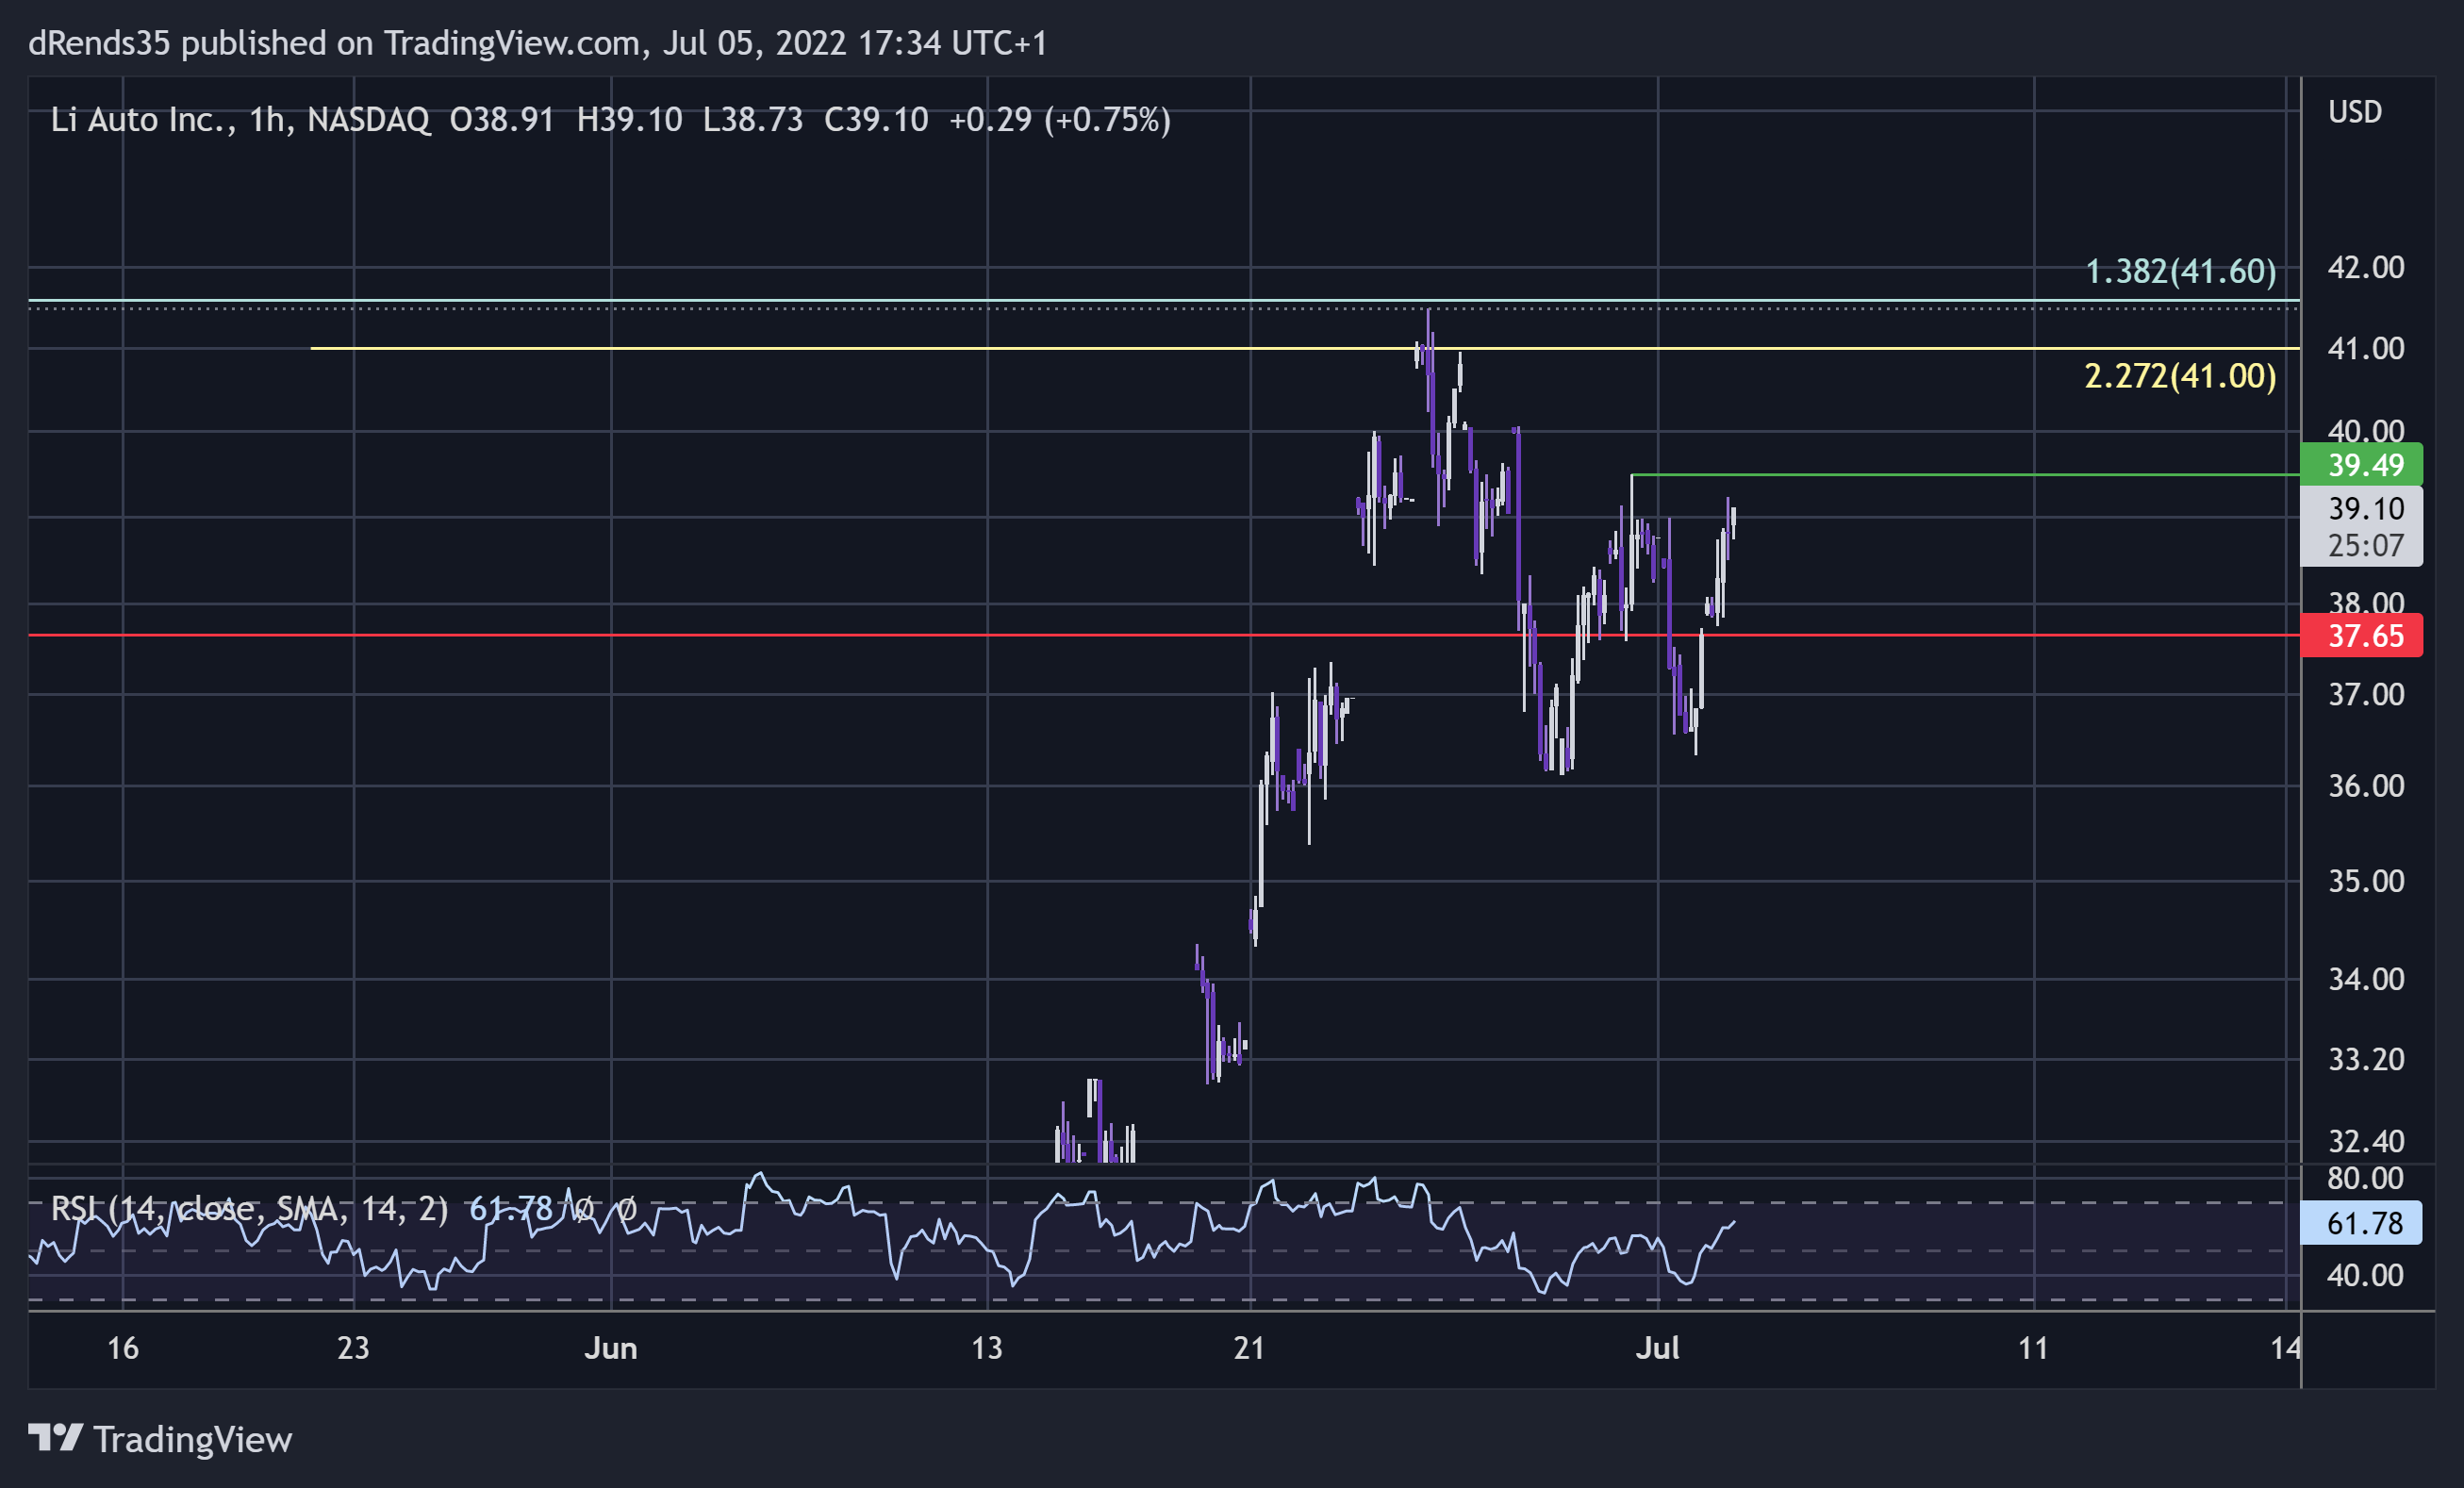Click the low value L38.73
Viewport: 2464px width, 1488px height.
pos(753,120)
